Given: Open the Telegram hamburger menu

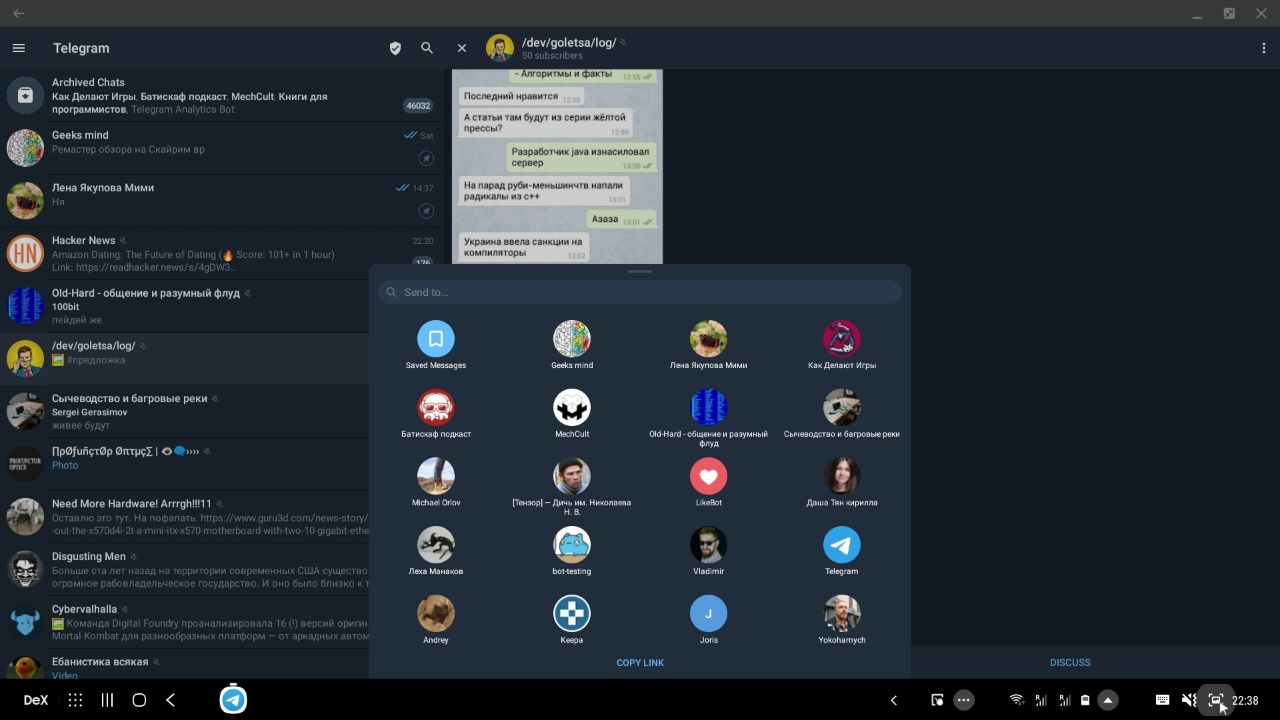Looking at the screenshot, I should point(18,48).
